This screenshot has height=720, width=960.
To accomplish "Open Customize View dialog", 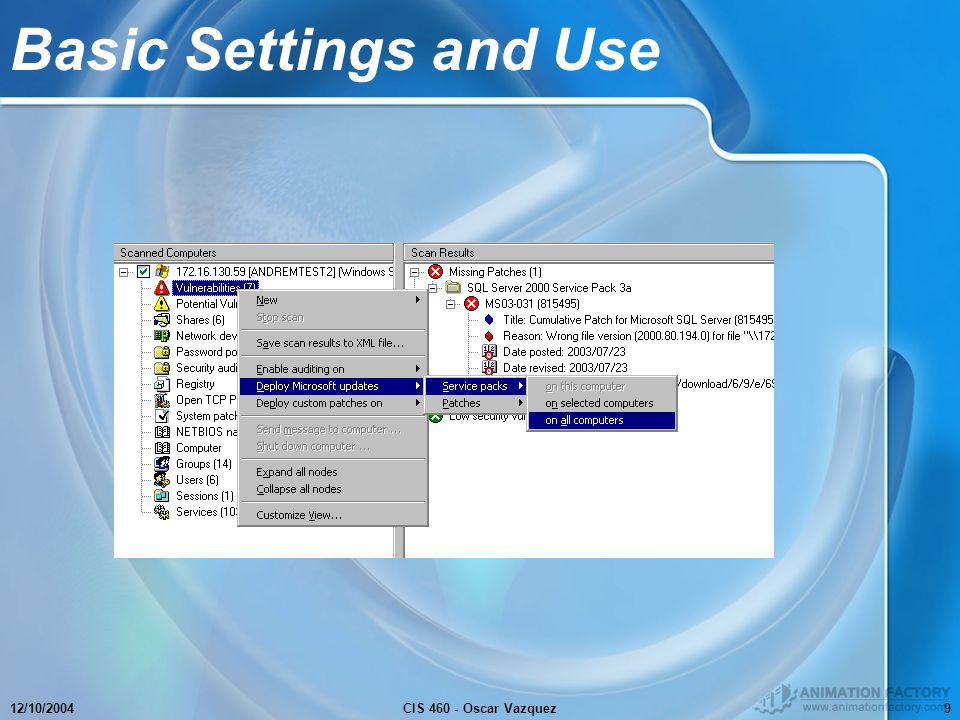I will pos(332,515).
